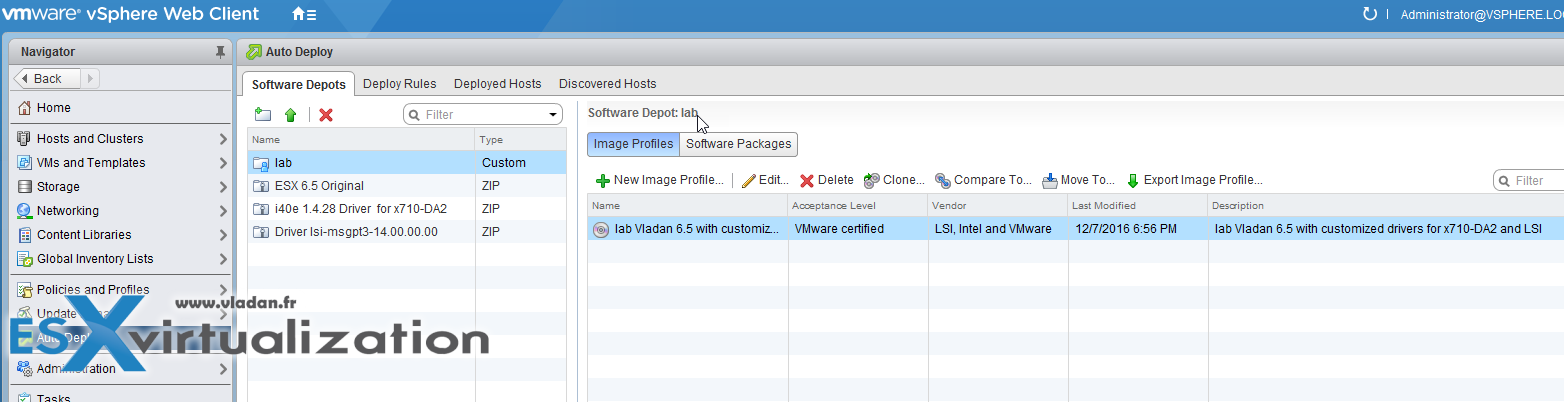Viewport: 1564px width, 402px height.
Task: Switch to Software Depots tab
Action: 299,84
